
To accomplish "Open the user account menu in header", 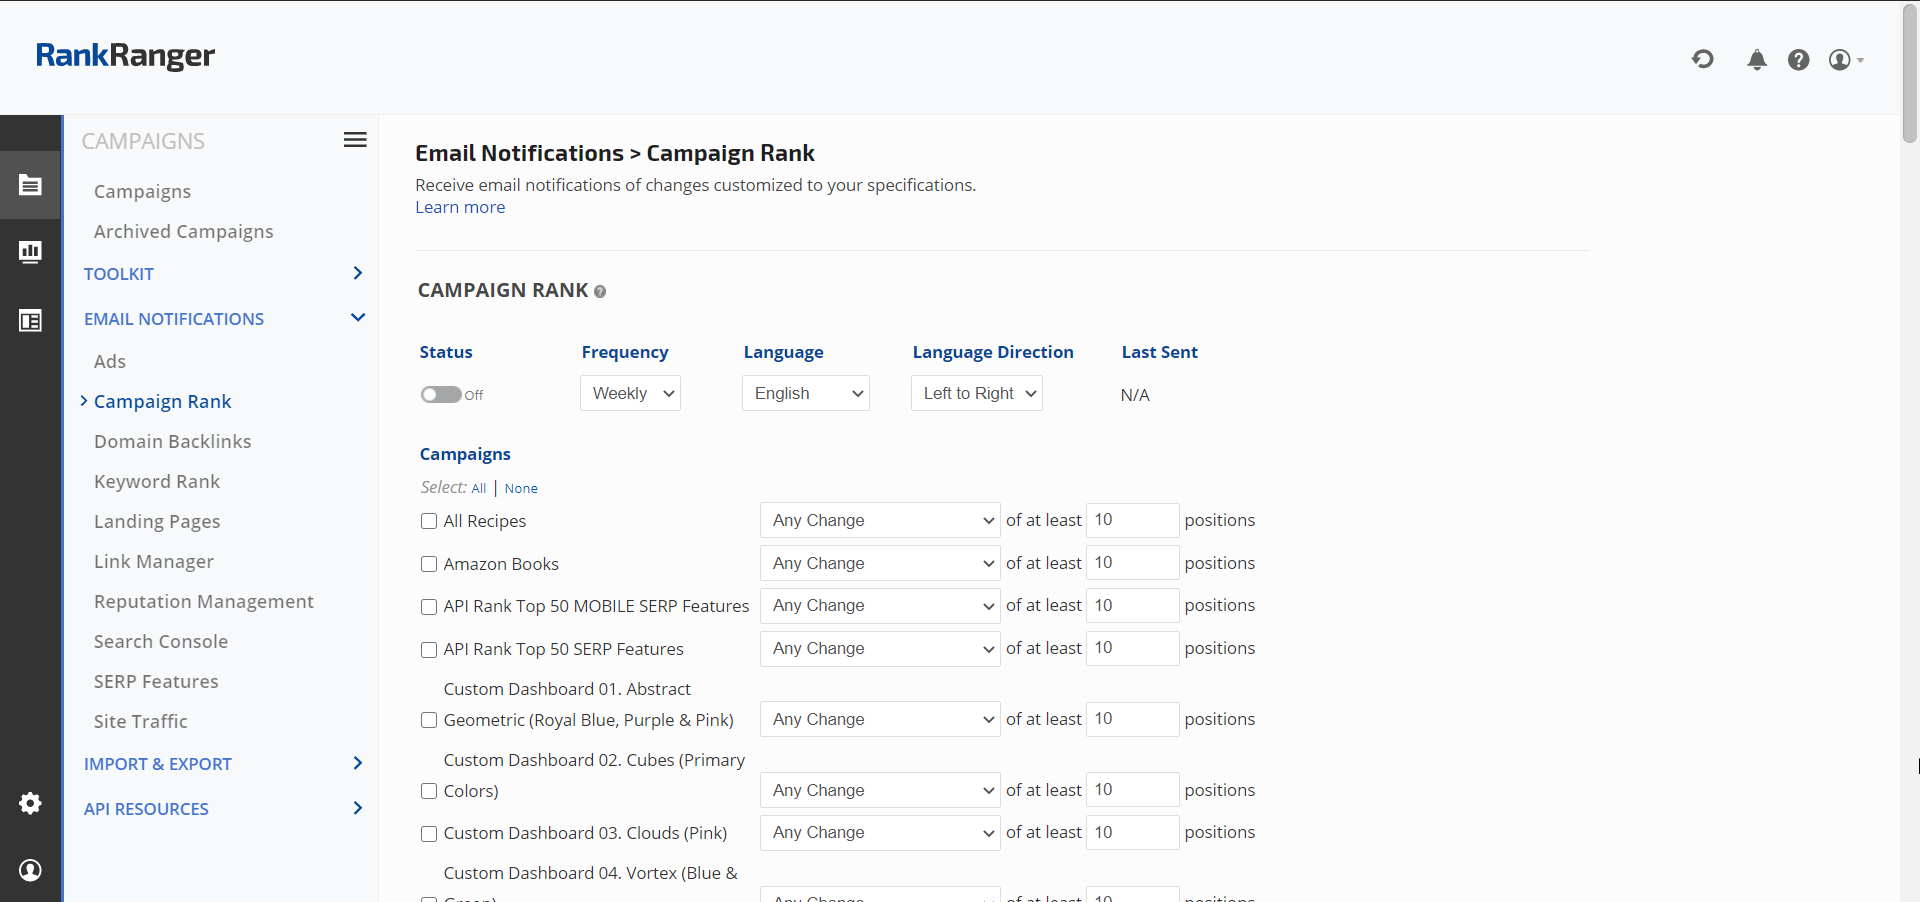I will tap(1844, 60).
